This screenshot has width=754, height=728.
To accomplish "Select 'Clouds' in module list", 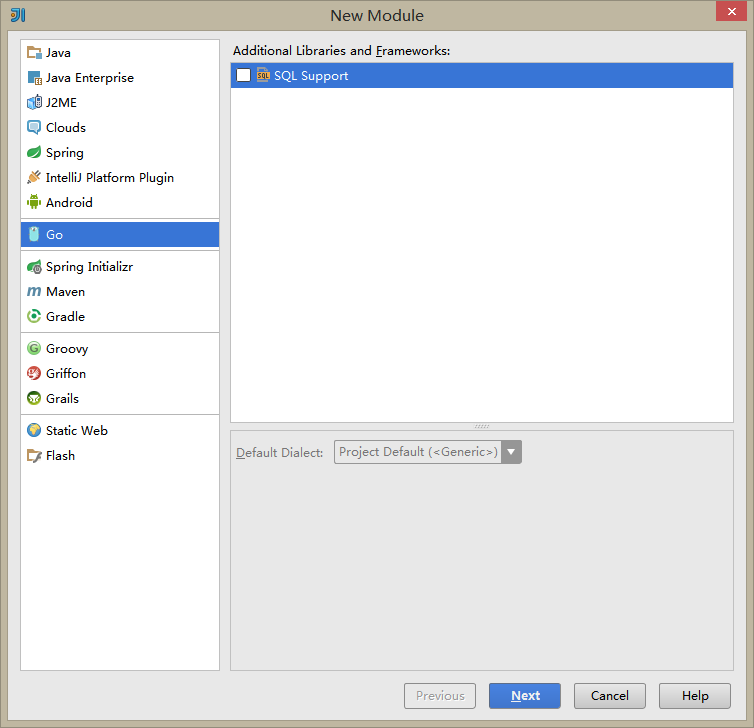I will point(120,127).
